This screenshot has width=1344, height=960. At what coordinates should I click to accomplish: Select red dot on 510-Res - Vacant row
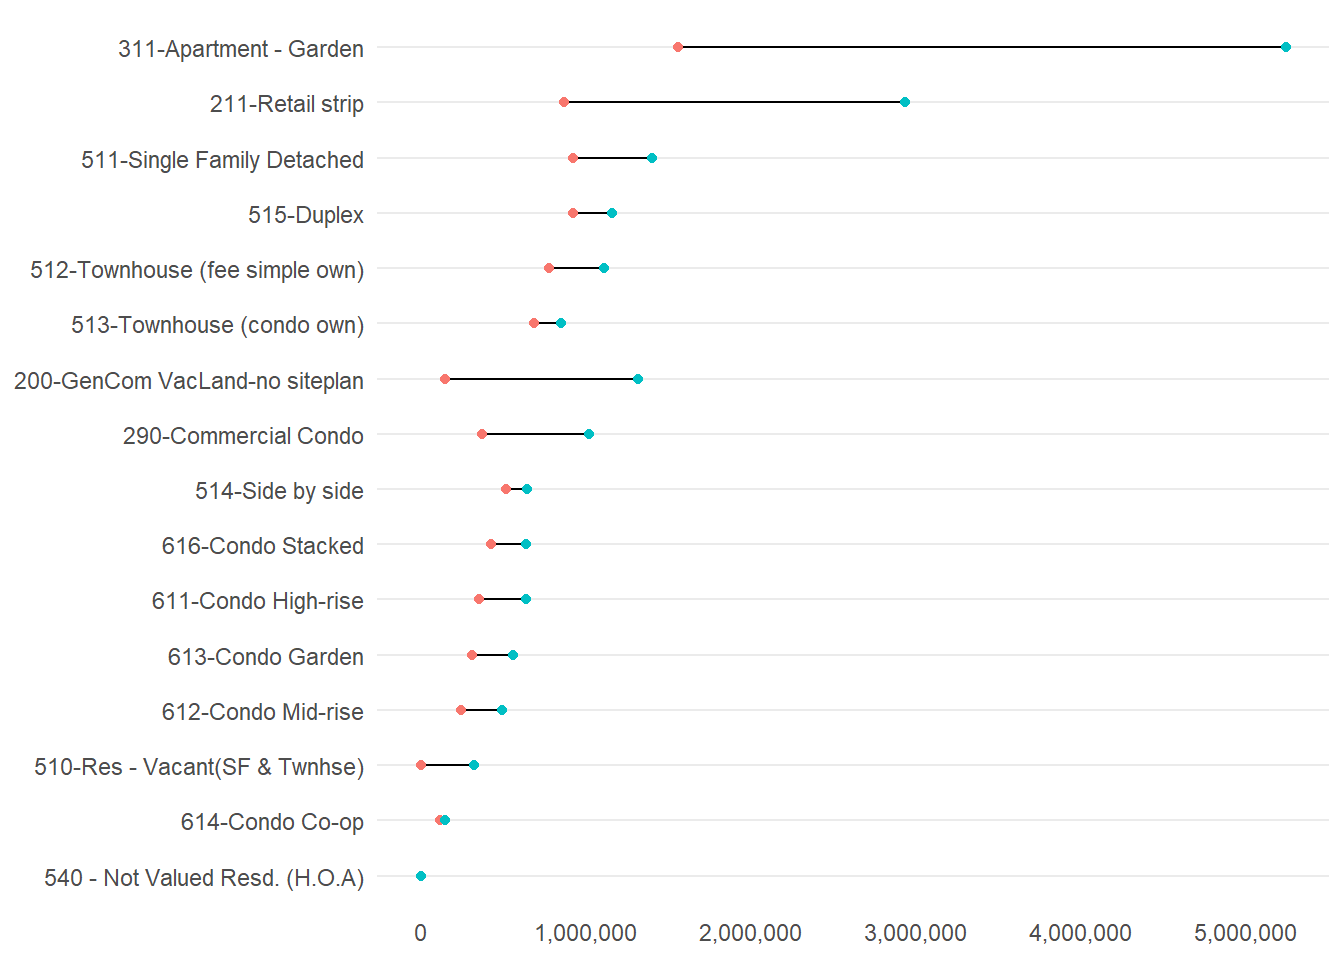[421, 765]
